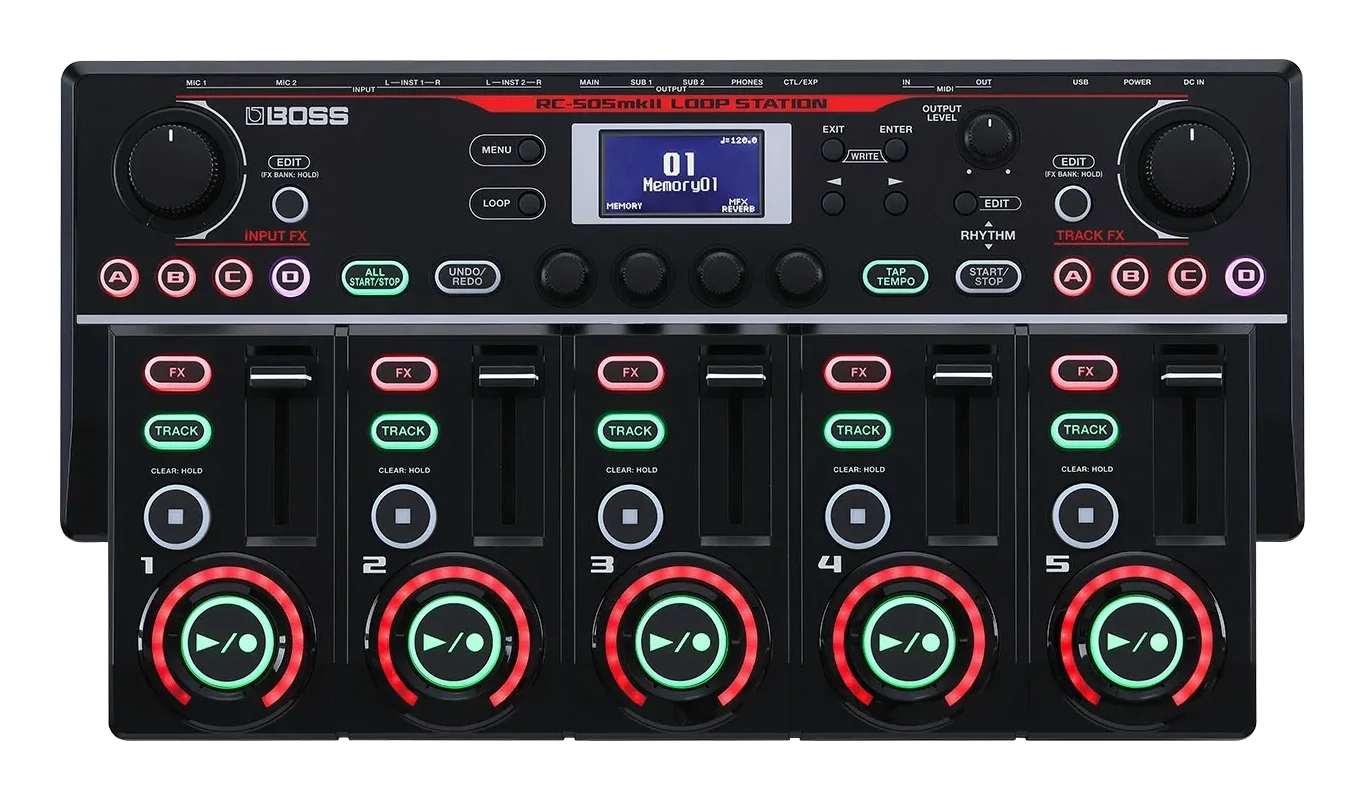Image resolution: width=1360 pixels, height=812 pixels.
Task: Select the purple Track FX button D
Action: (1244, 277)
